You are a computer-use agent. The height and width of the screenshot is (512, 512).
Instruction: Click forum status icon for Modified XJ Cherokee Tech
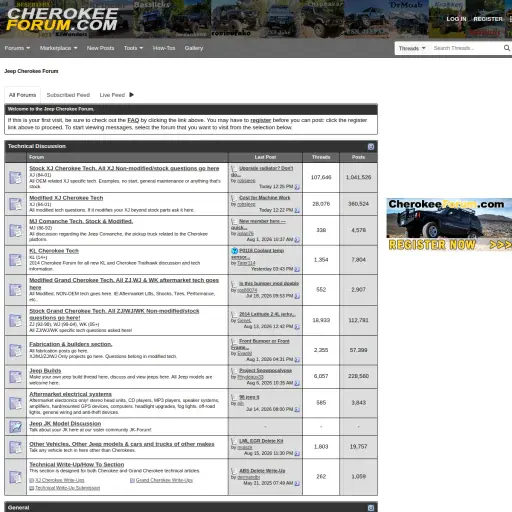(x=15, y=204)
